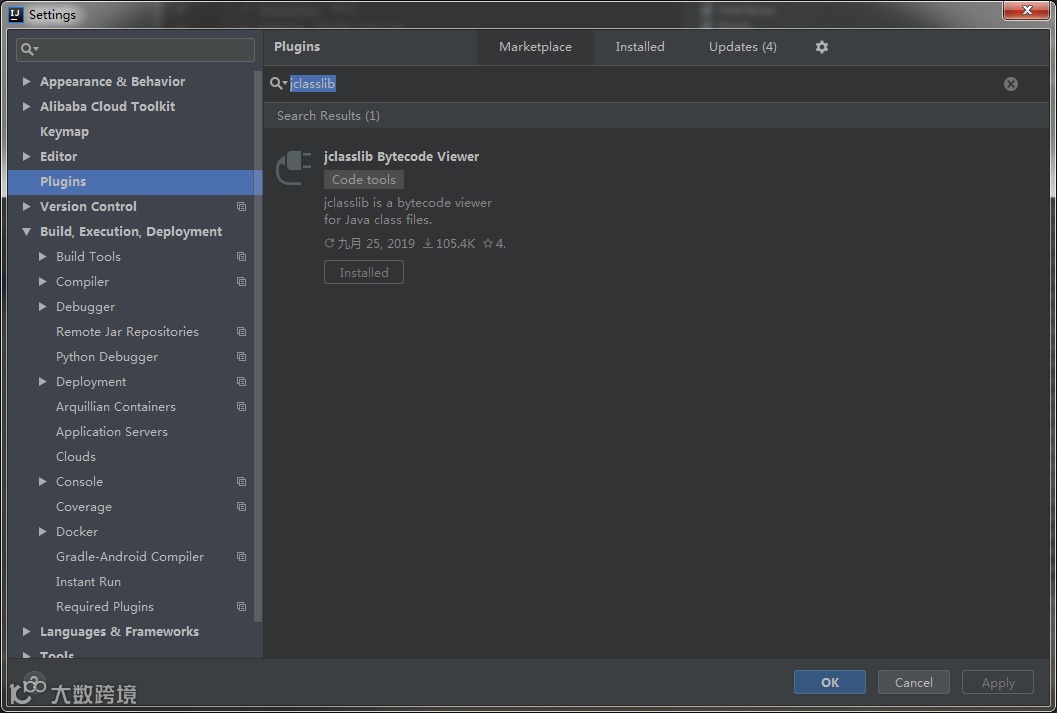Open Gradle-Android Compiler settings
The image size is (1057, 713).
point(130,557)
